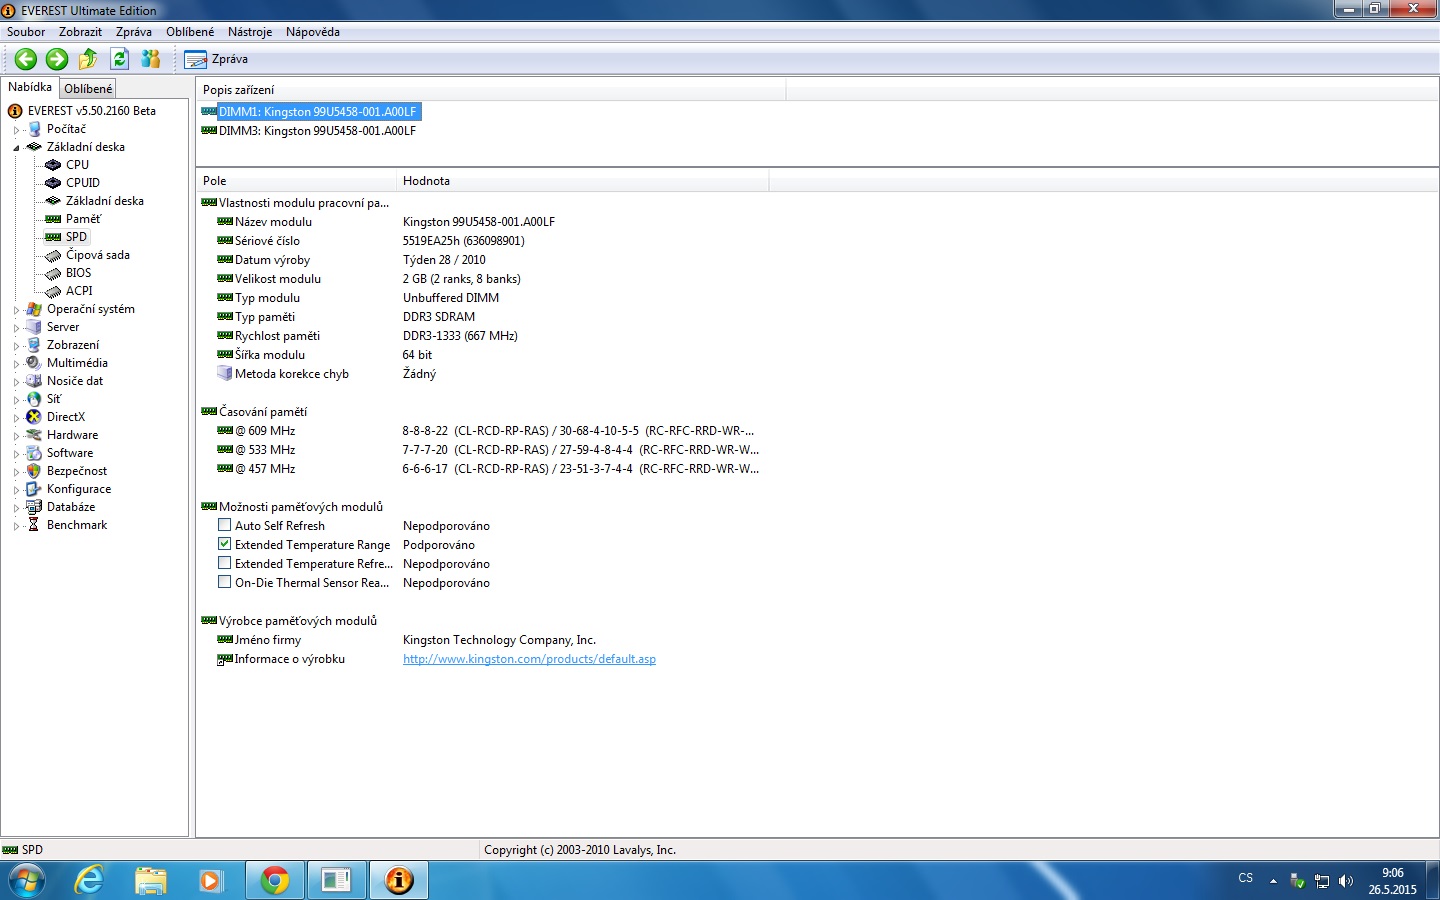
Task: Collapse the Základní deska tree node
Action: pyautogui.click(x=16, y=147)
